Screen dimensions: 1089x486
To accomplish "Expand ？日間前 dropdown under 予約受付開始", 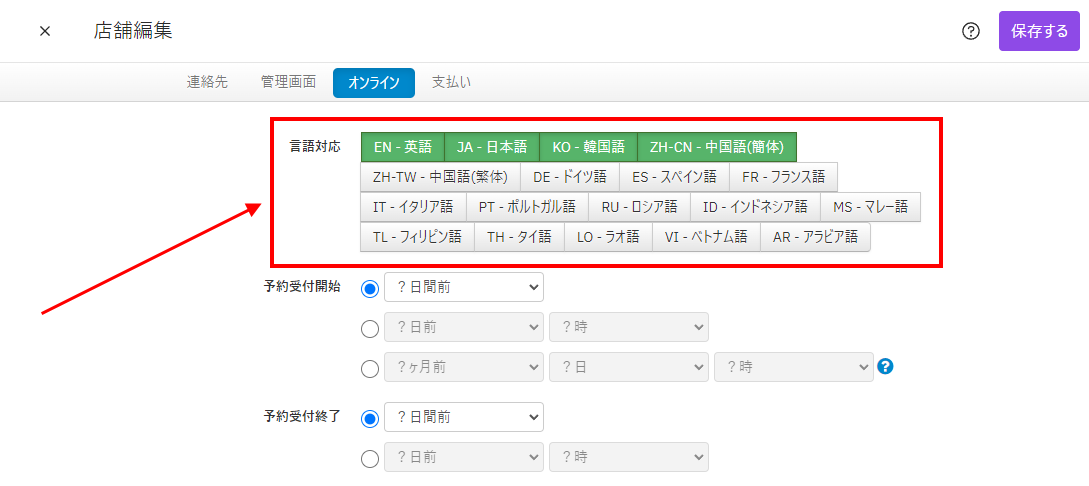I will point(463,288).
